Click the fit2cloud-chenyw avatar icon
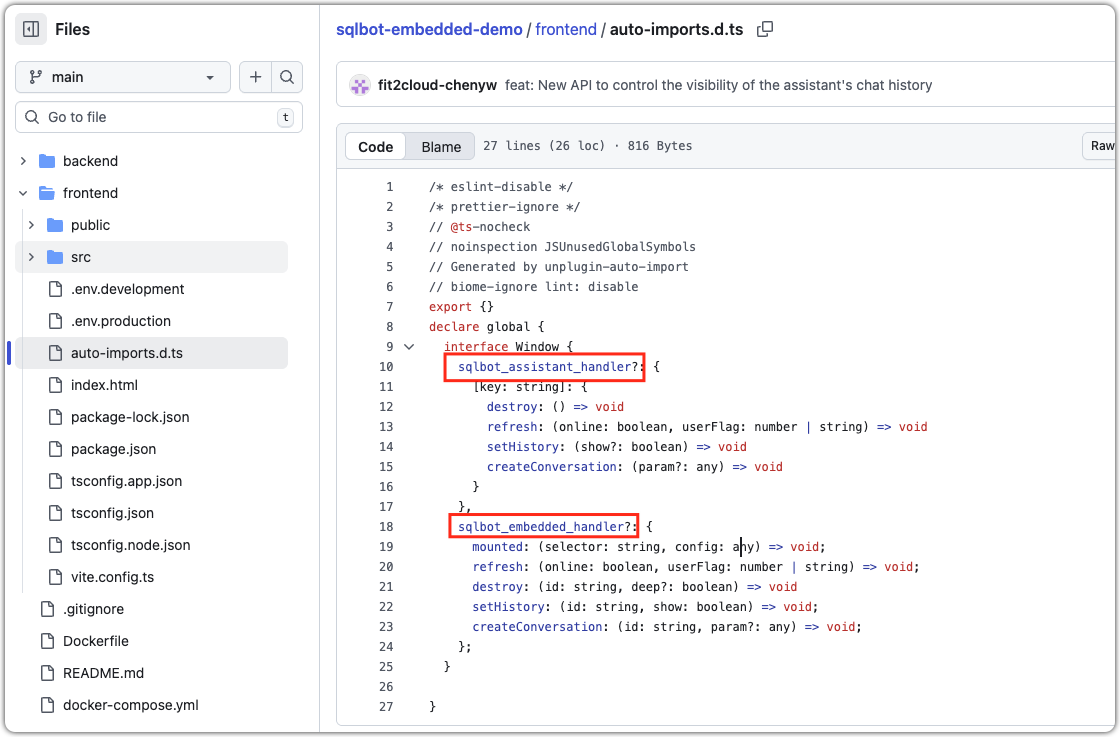Screen dimensions: 1120x737 360,86
